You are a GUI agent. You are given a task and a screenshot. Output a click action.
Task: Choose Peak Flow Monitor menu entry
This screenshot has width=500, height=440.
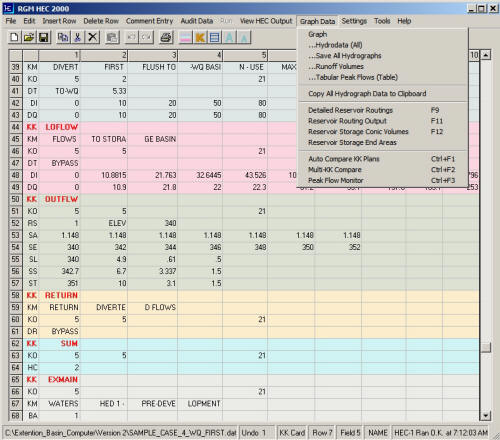[336, 180]
